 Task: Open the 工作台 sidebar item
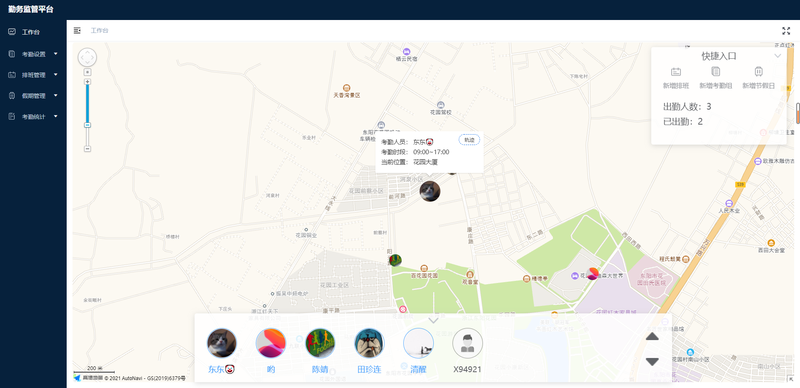[x=33, y=32]
